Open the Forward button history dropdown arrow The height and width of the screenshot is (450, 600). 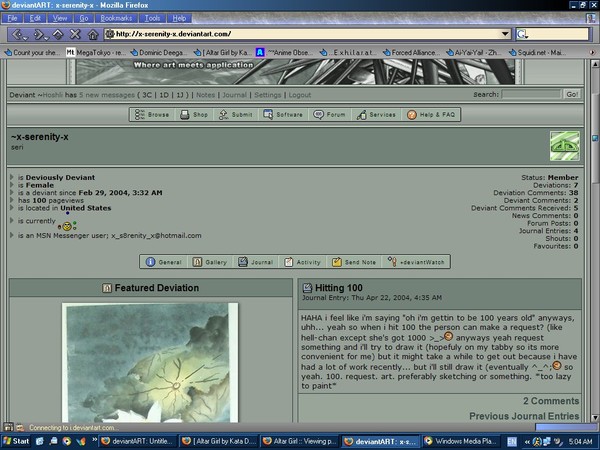pos(47,38)
